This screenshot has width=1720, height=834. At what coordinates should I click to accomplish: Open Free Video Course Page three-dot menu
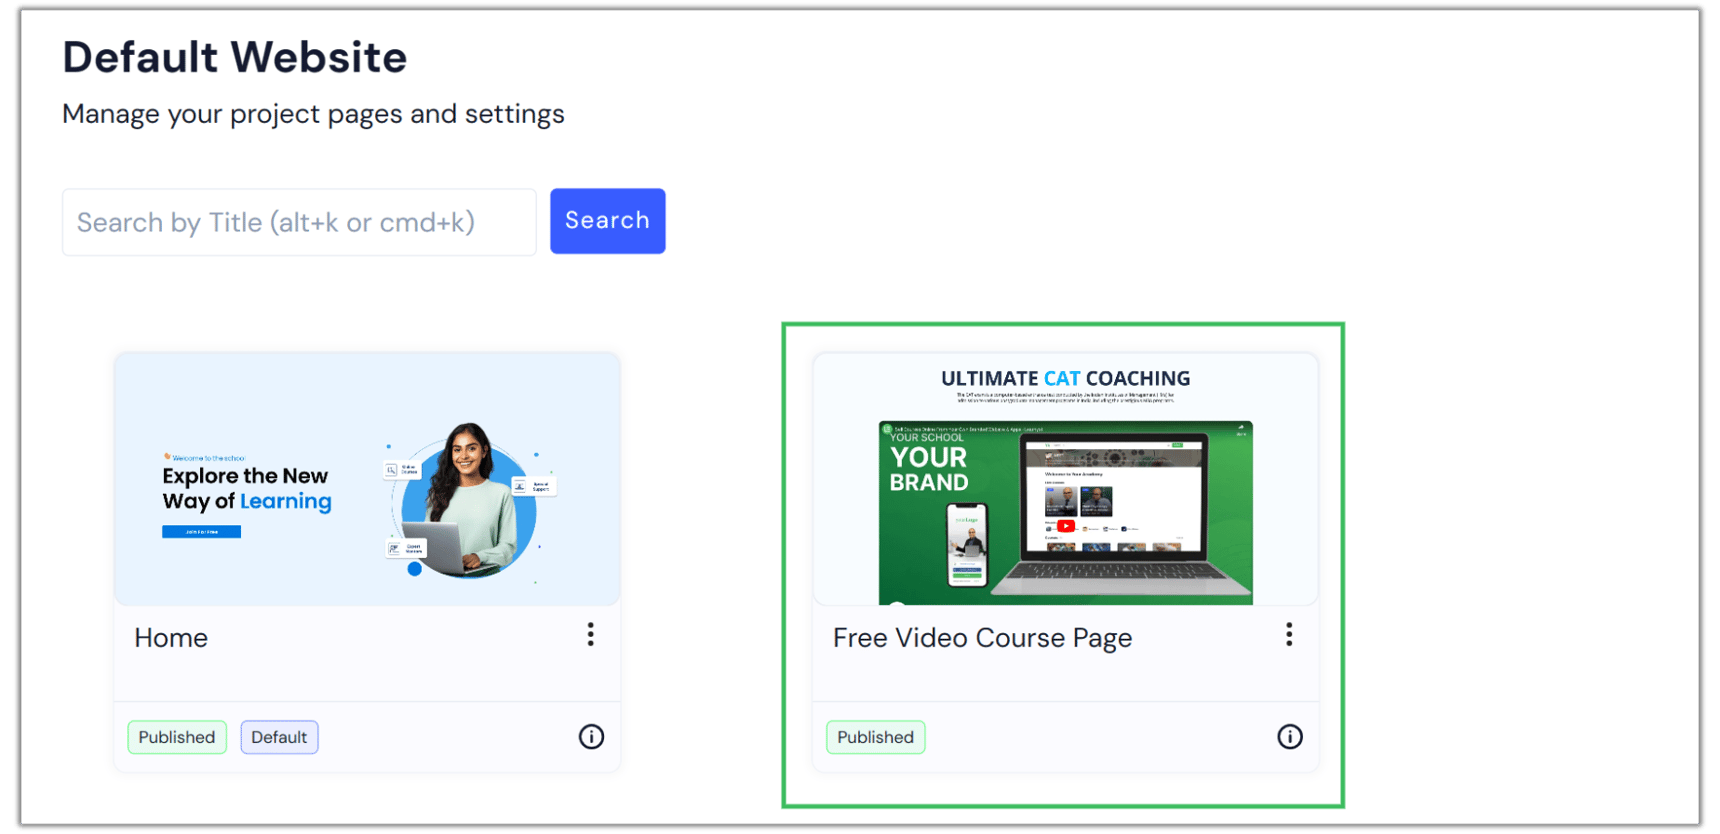pyautogui.click(x=1288, y=635)
